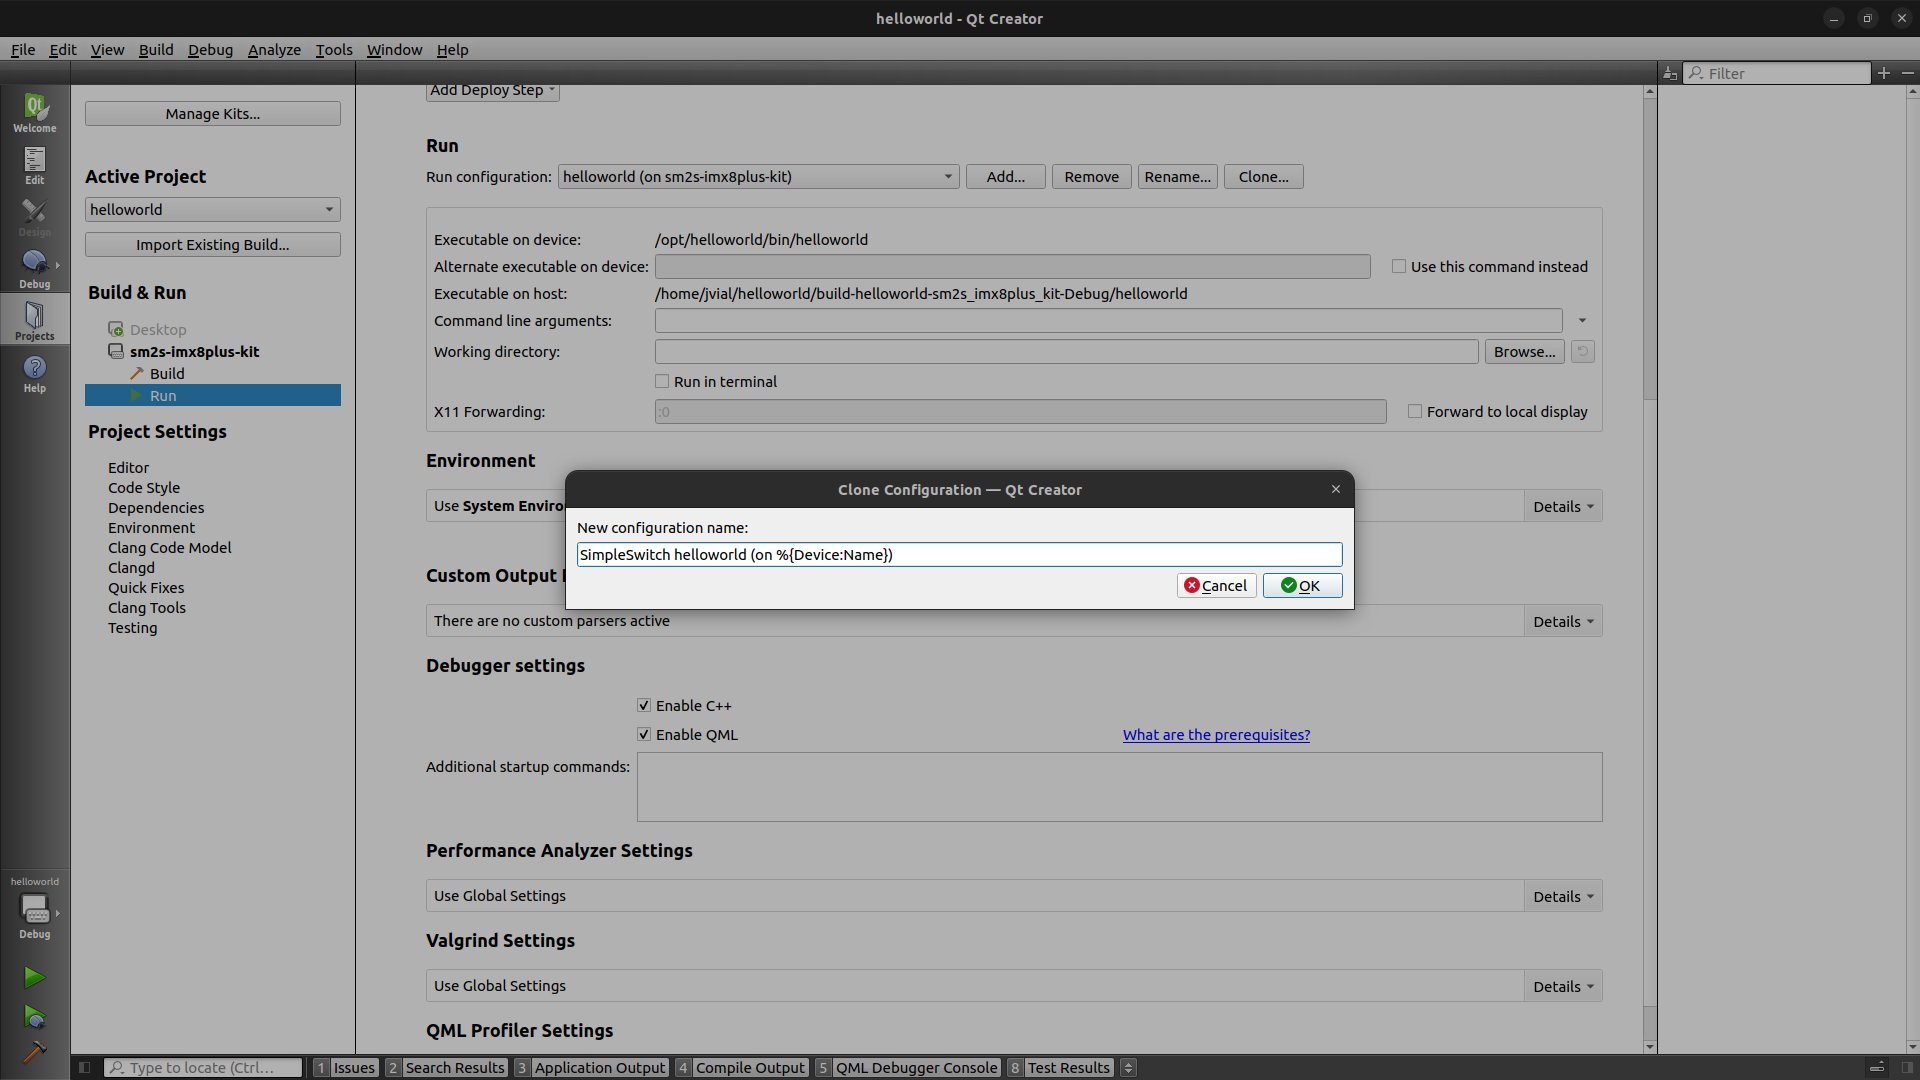Enable Run in terminal
The height and width of the screenshot is (1080, 1920).
[662, 381]
